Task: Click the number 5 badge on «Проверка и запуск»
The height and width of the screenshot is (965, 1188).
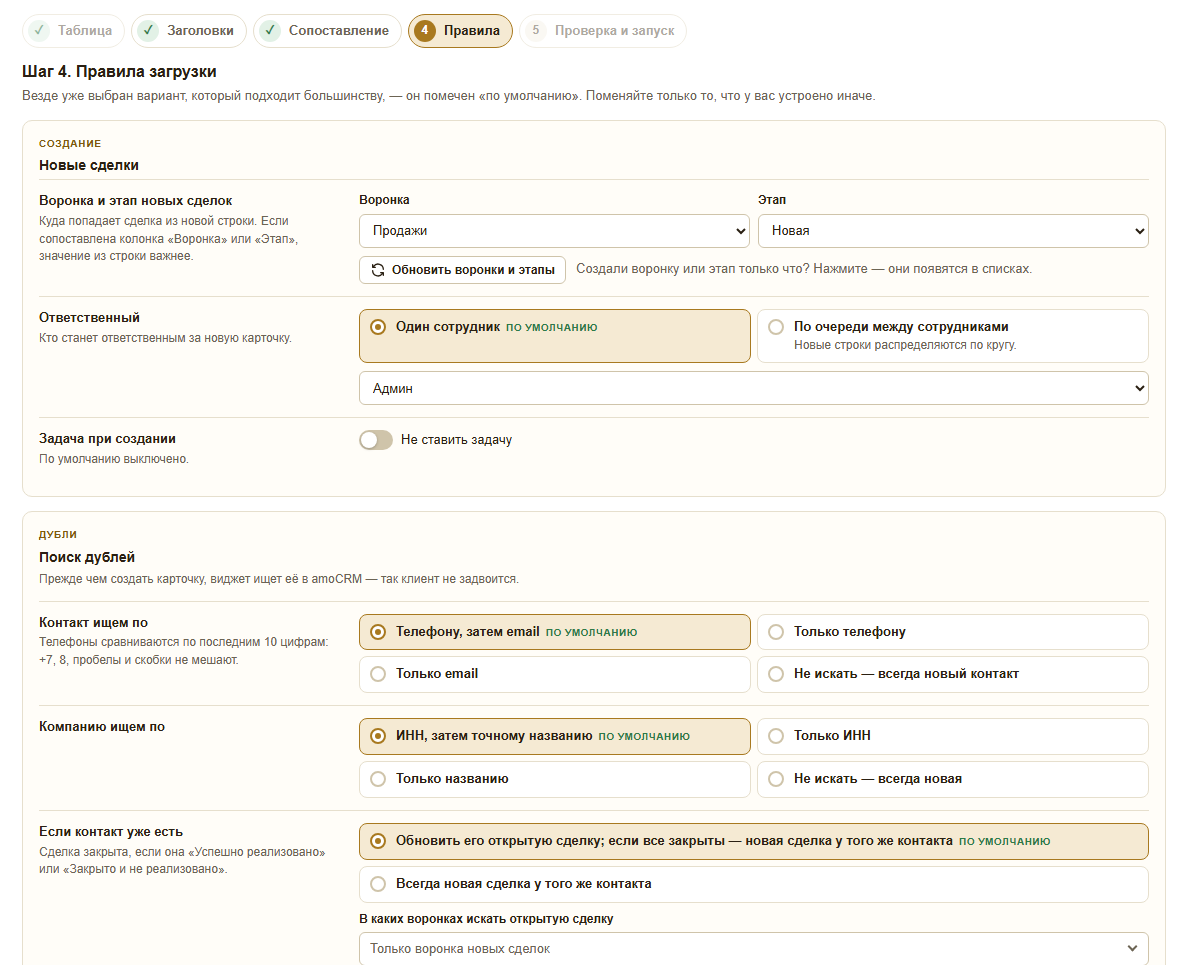Action: (x=536, y=30)
